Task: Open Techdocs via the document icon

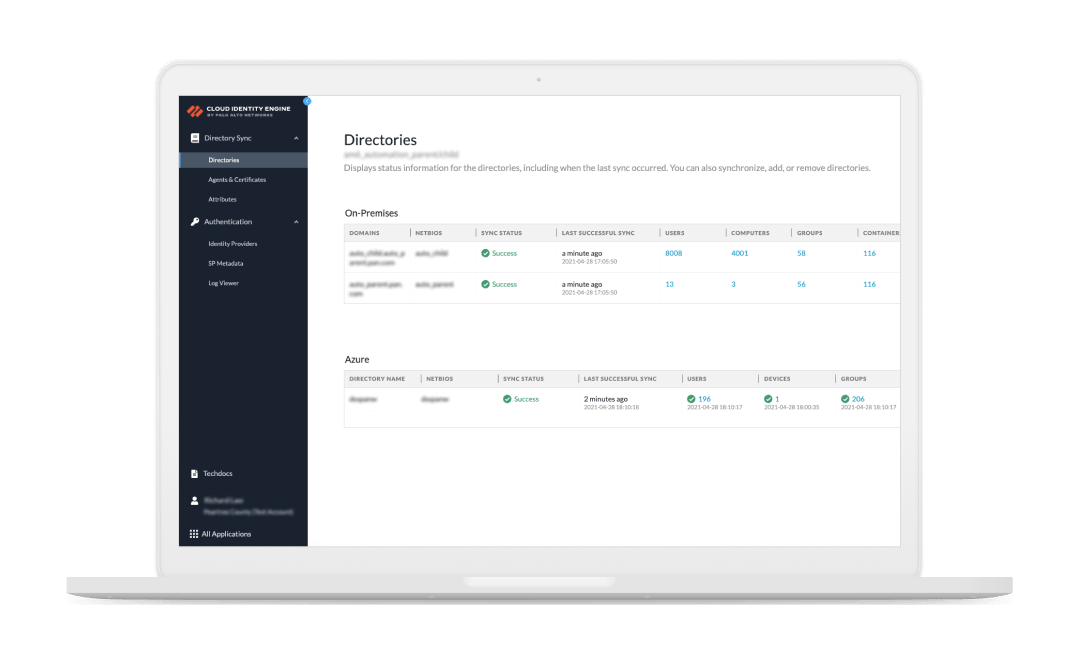Action: tap(193, 473)
